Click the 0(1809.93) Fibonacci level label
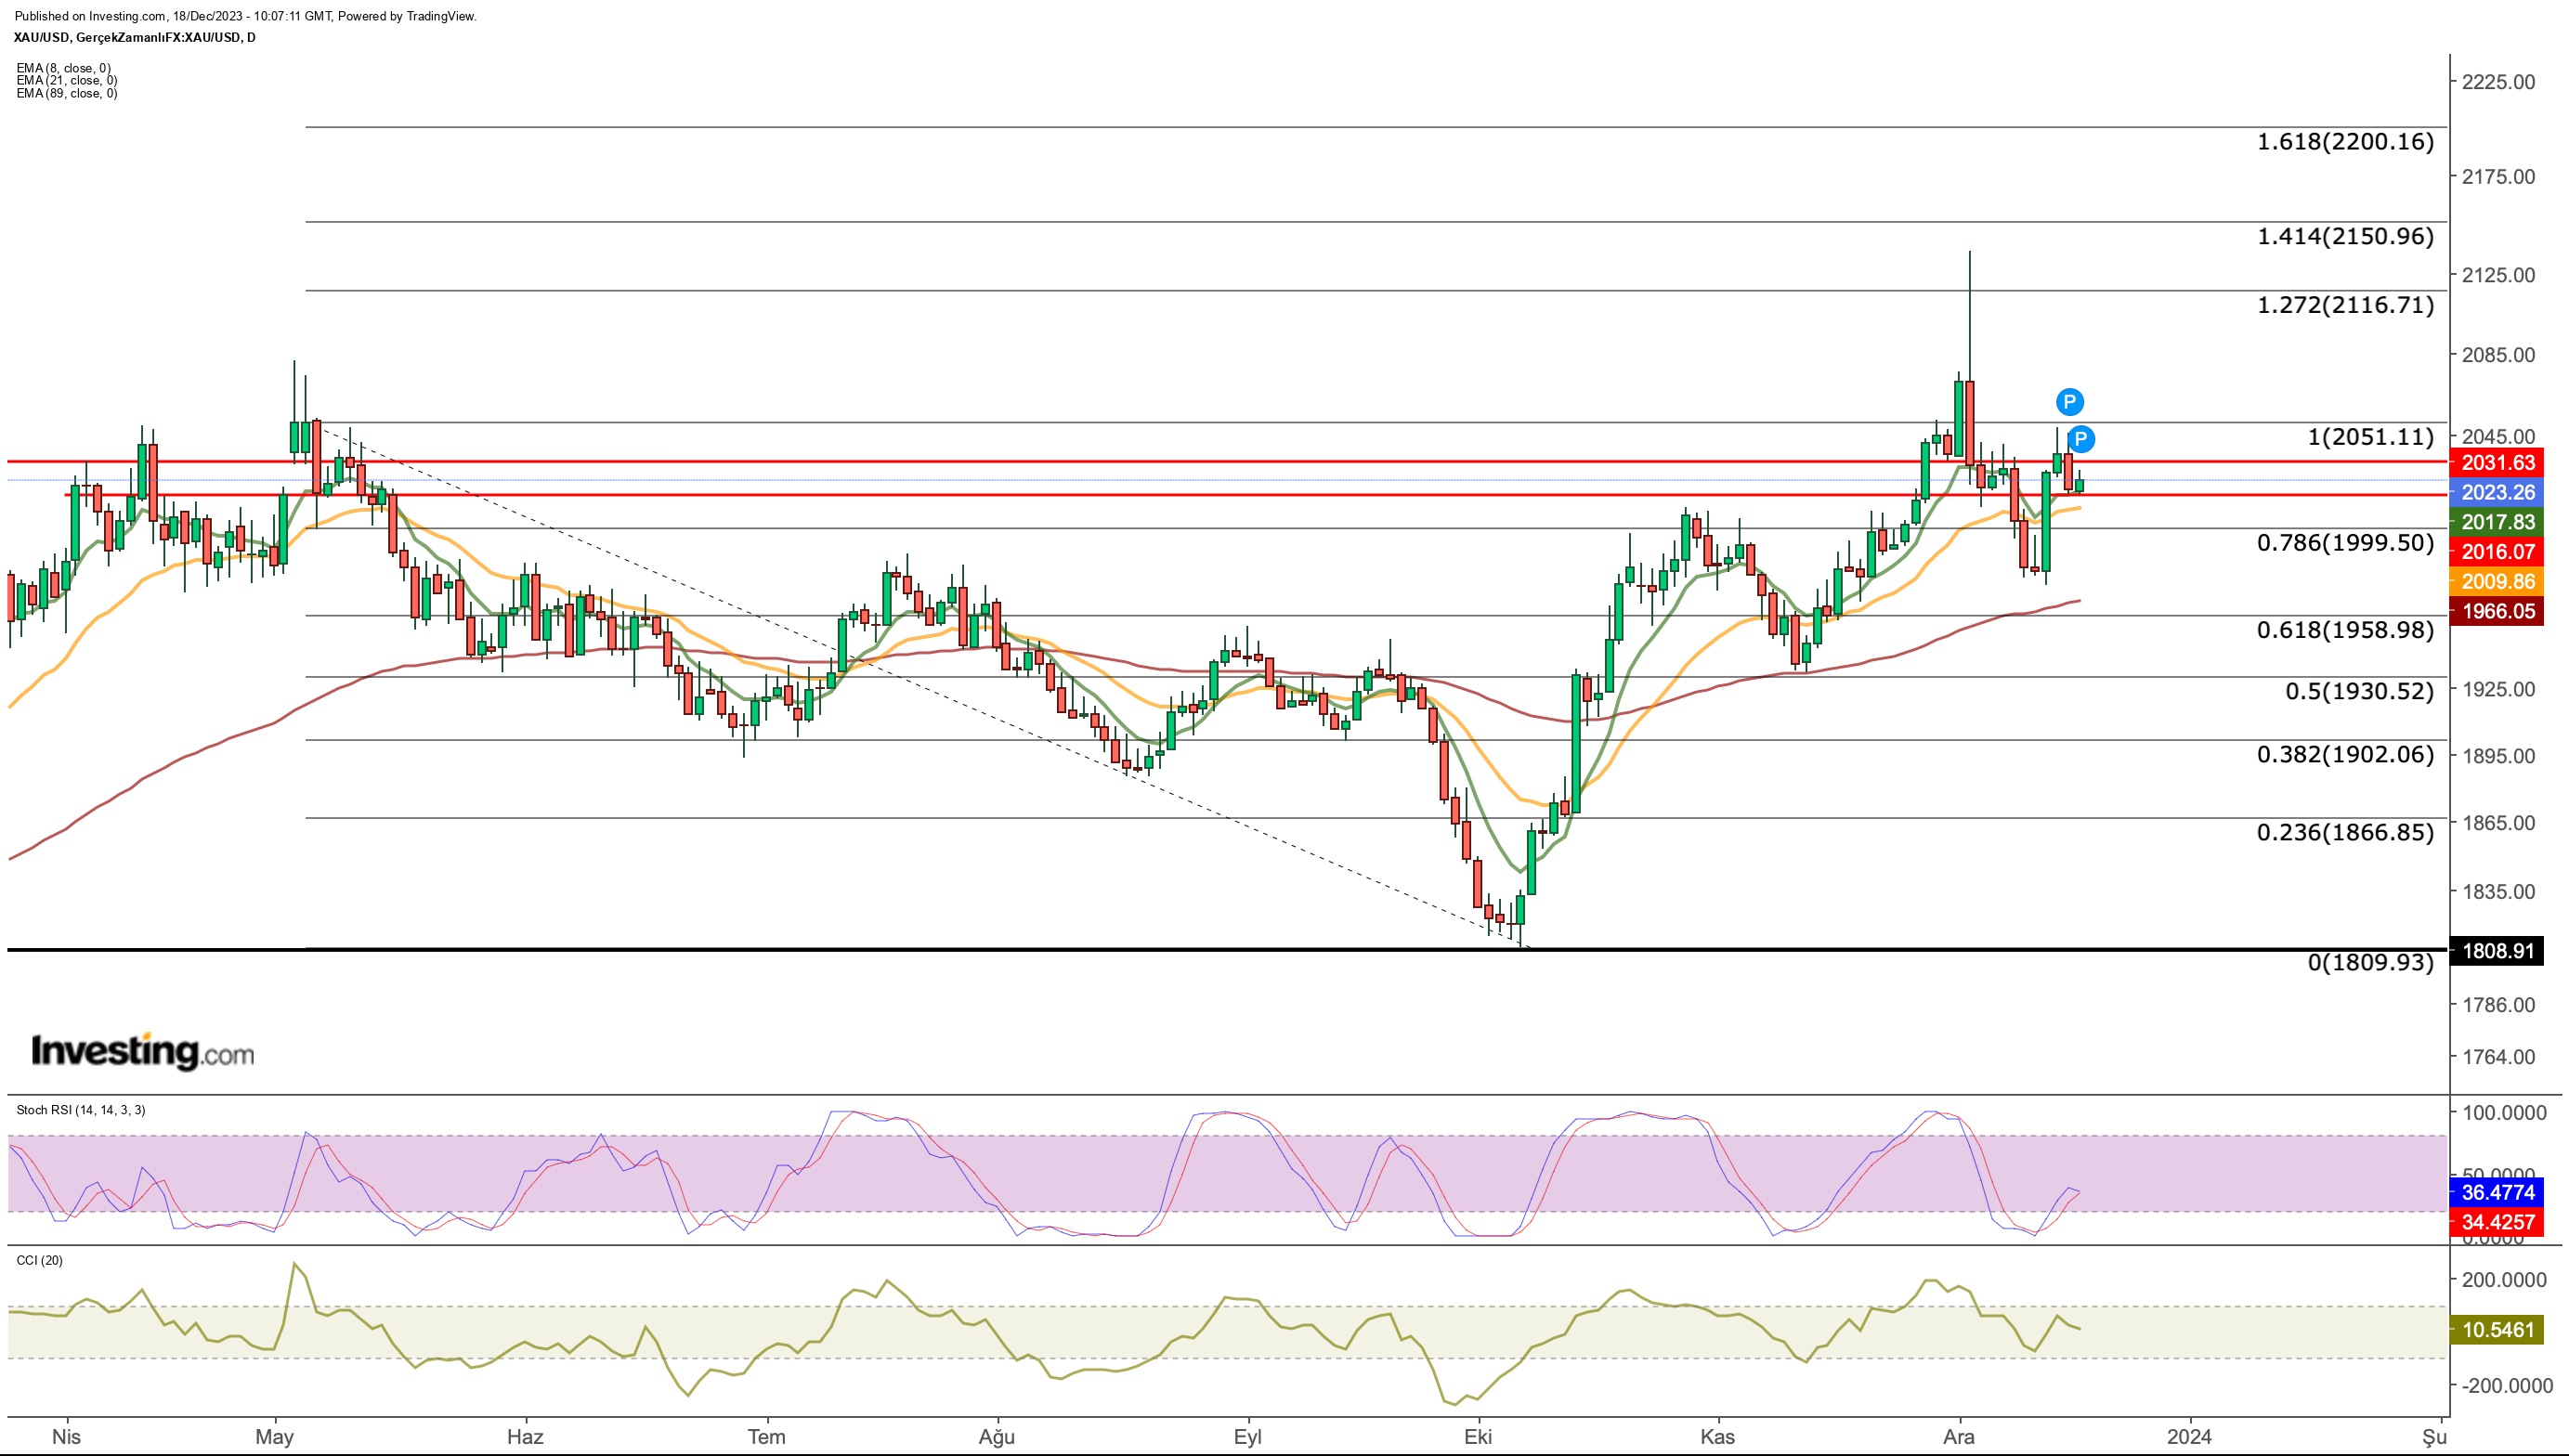The image size is (2569, 1456). [2370, 962]
